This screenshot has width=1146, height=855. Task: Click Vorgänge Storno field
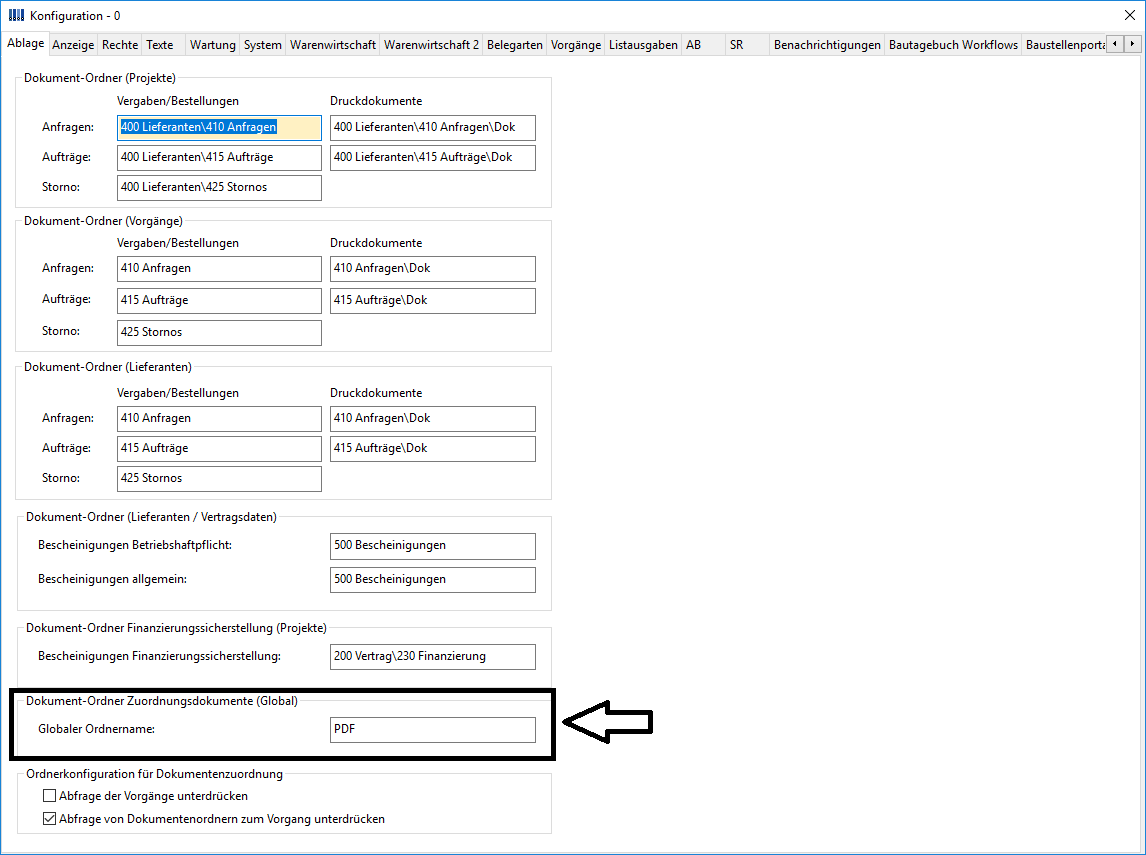coord(219,332)
